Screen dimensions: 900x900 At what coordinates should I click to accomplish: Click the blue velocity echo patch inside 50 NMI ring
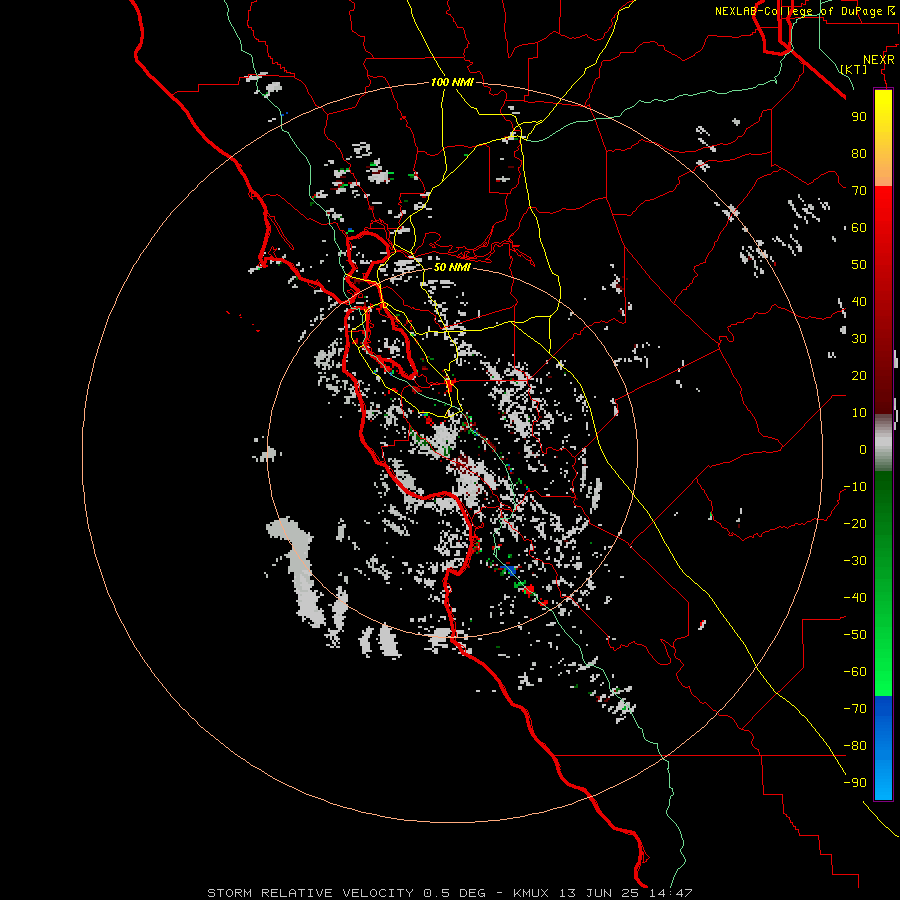pyautogui.click(x=509, y=570)
